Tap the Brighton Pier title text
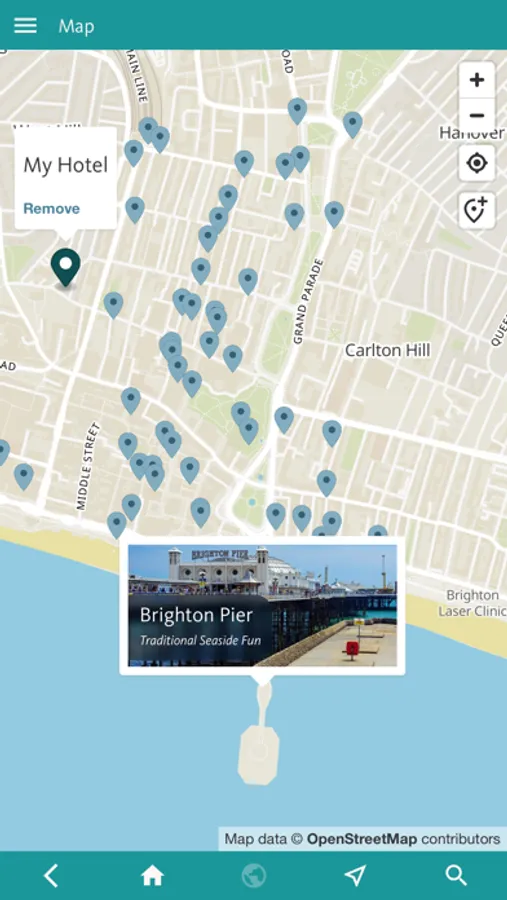507x900 pixels. [x=196, y=615]
